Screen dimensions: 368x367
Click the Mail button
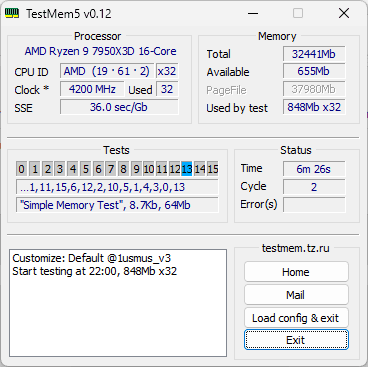296,295
